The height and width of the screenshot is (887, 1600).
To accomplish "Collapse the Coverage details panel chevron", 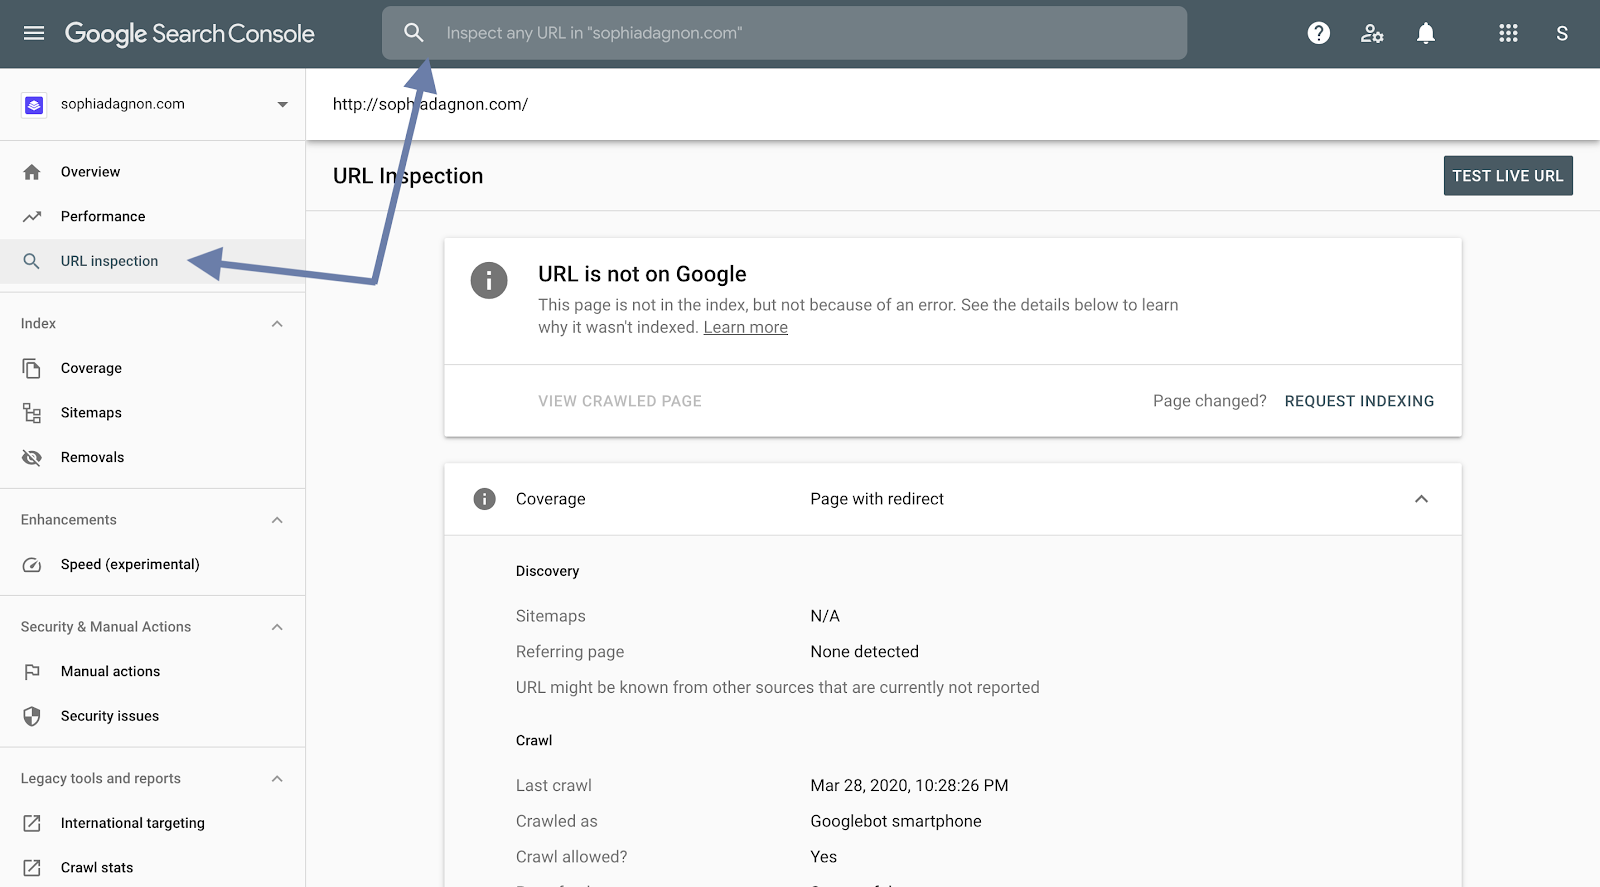I will 1421,499.
